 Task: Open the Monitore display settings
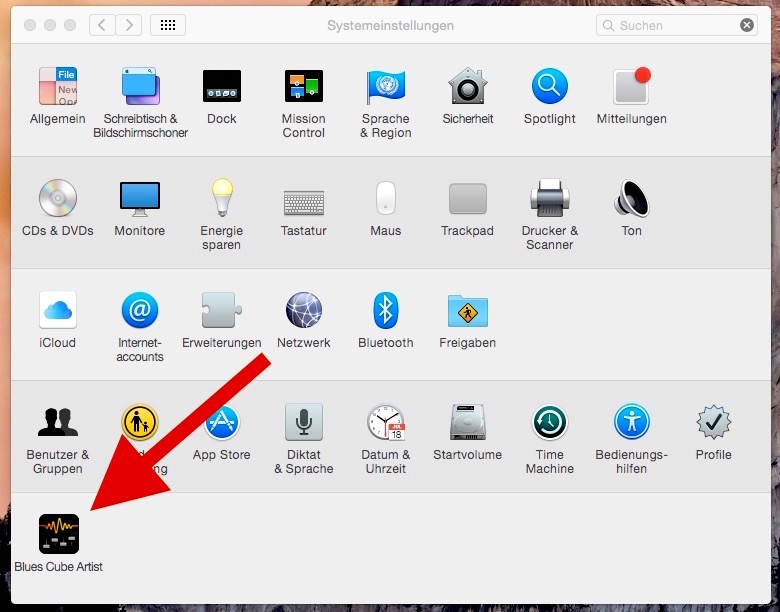coord(140,198)
